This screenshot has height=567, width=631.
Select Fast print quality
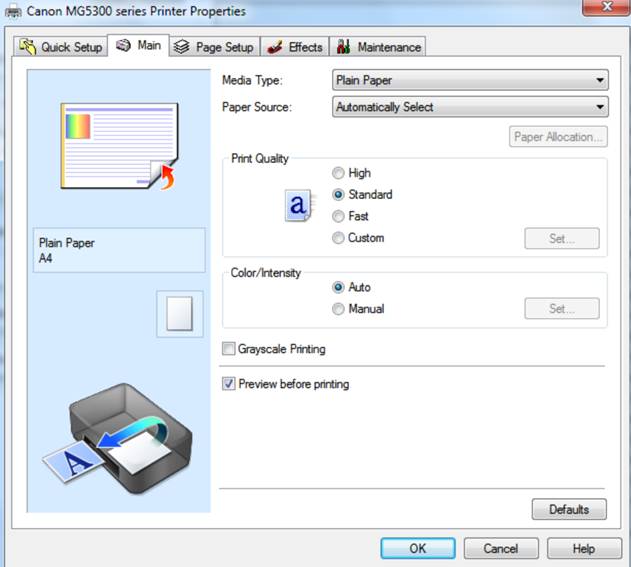tap(350, 216)
